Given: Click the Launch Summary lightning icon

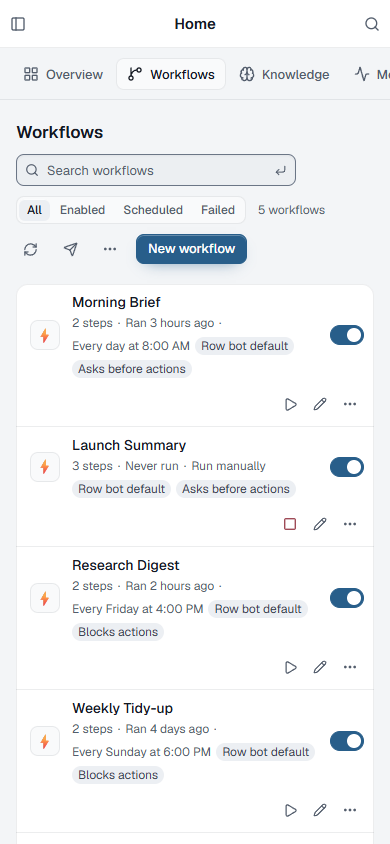Looking at the screenshot, I should (45, 467).
